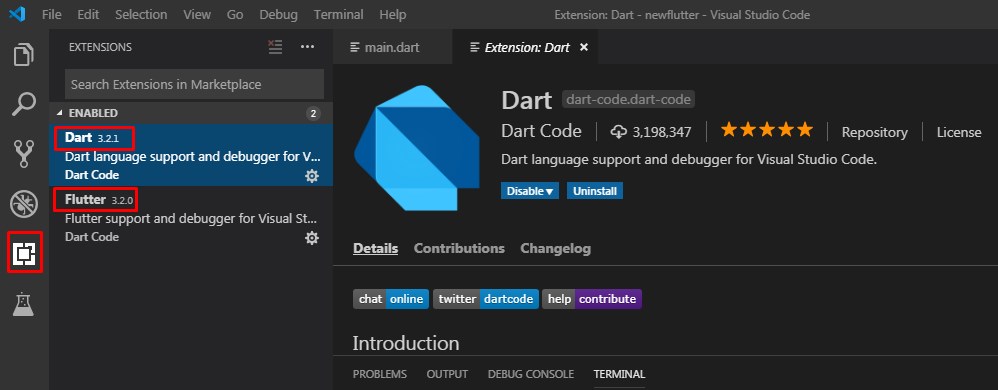Click the download count cloud icon
Image resolution: width=998 pixels, height=390 pixels.
[619, 132]
